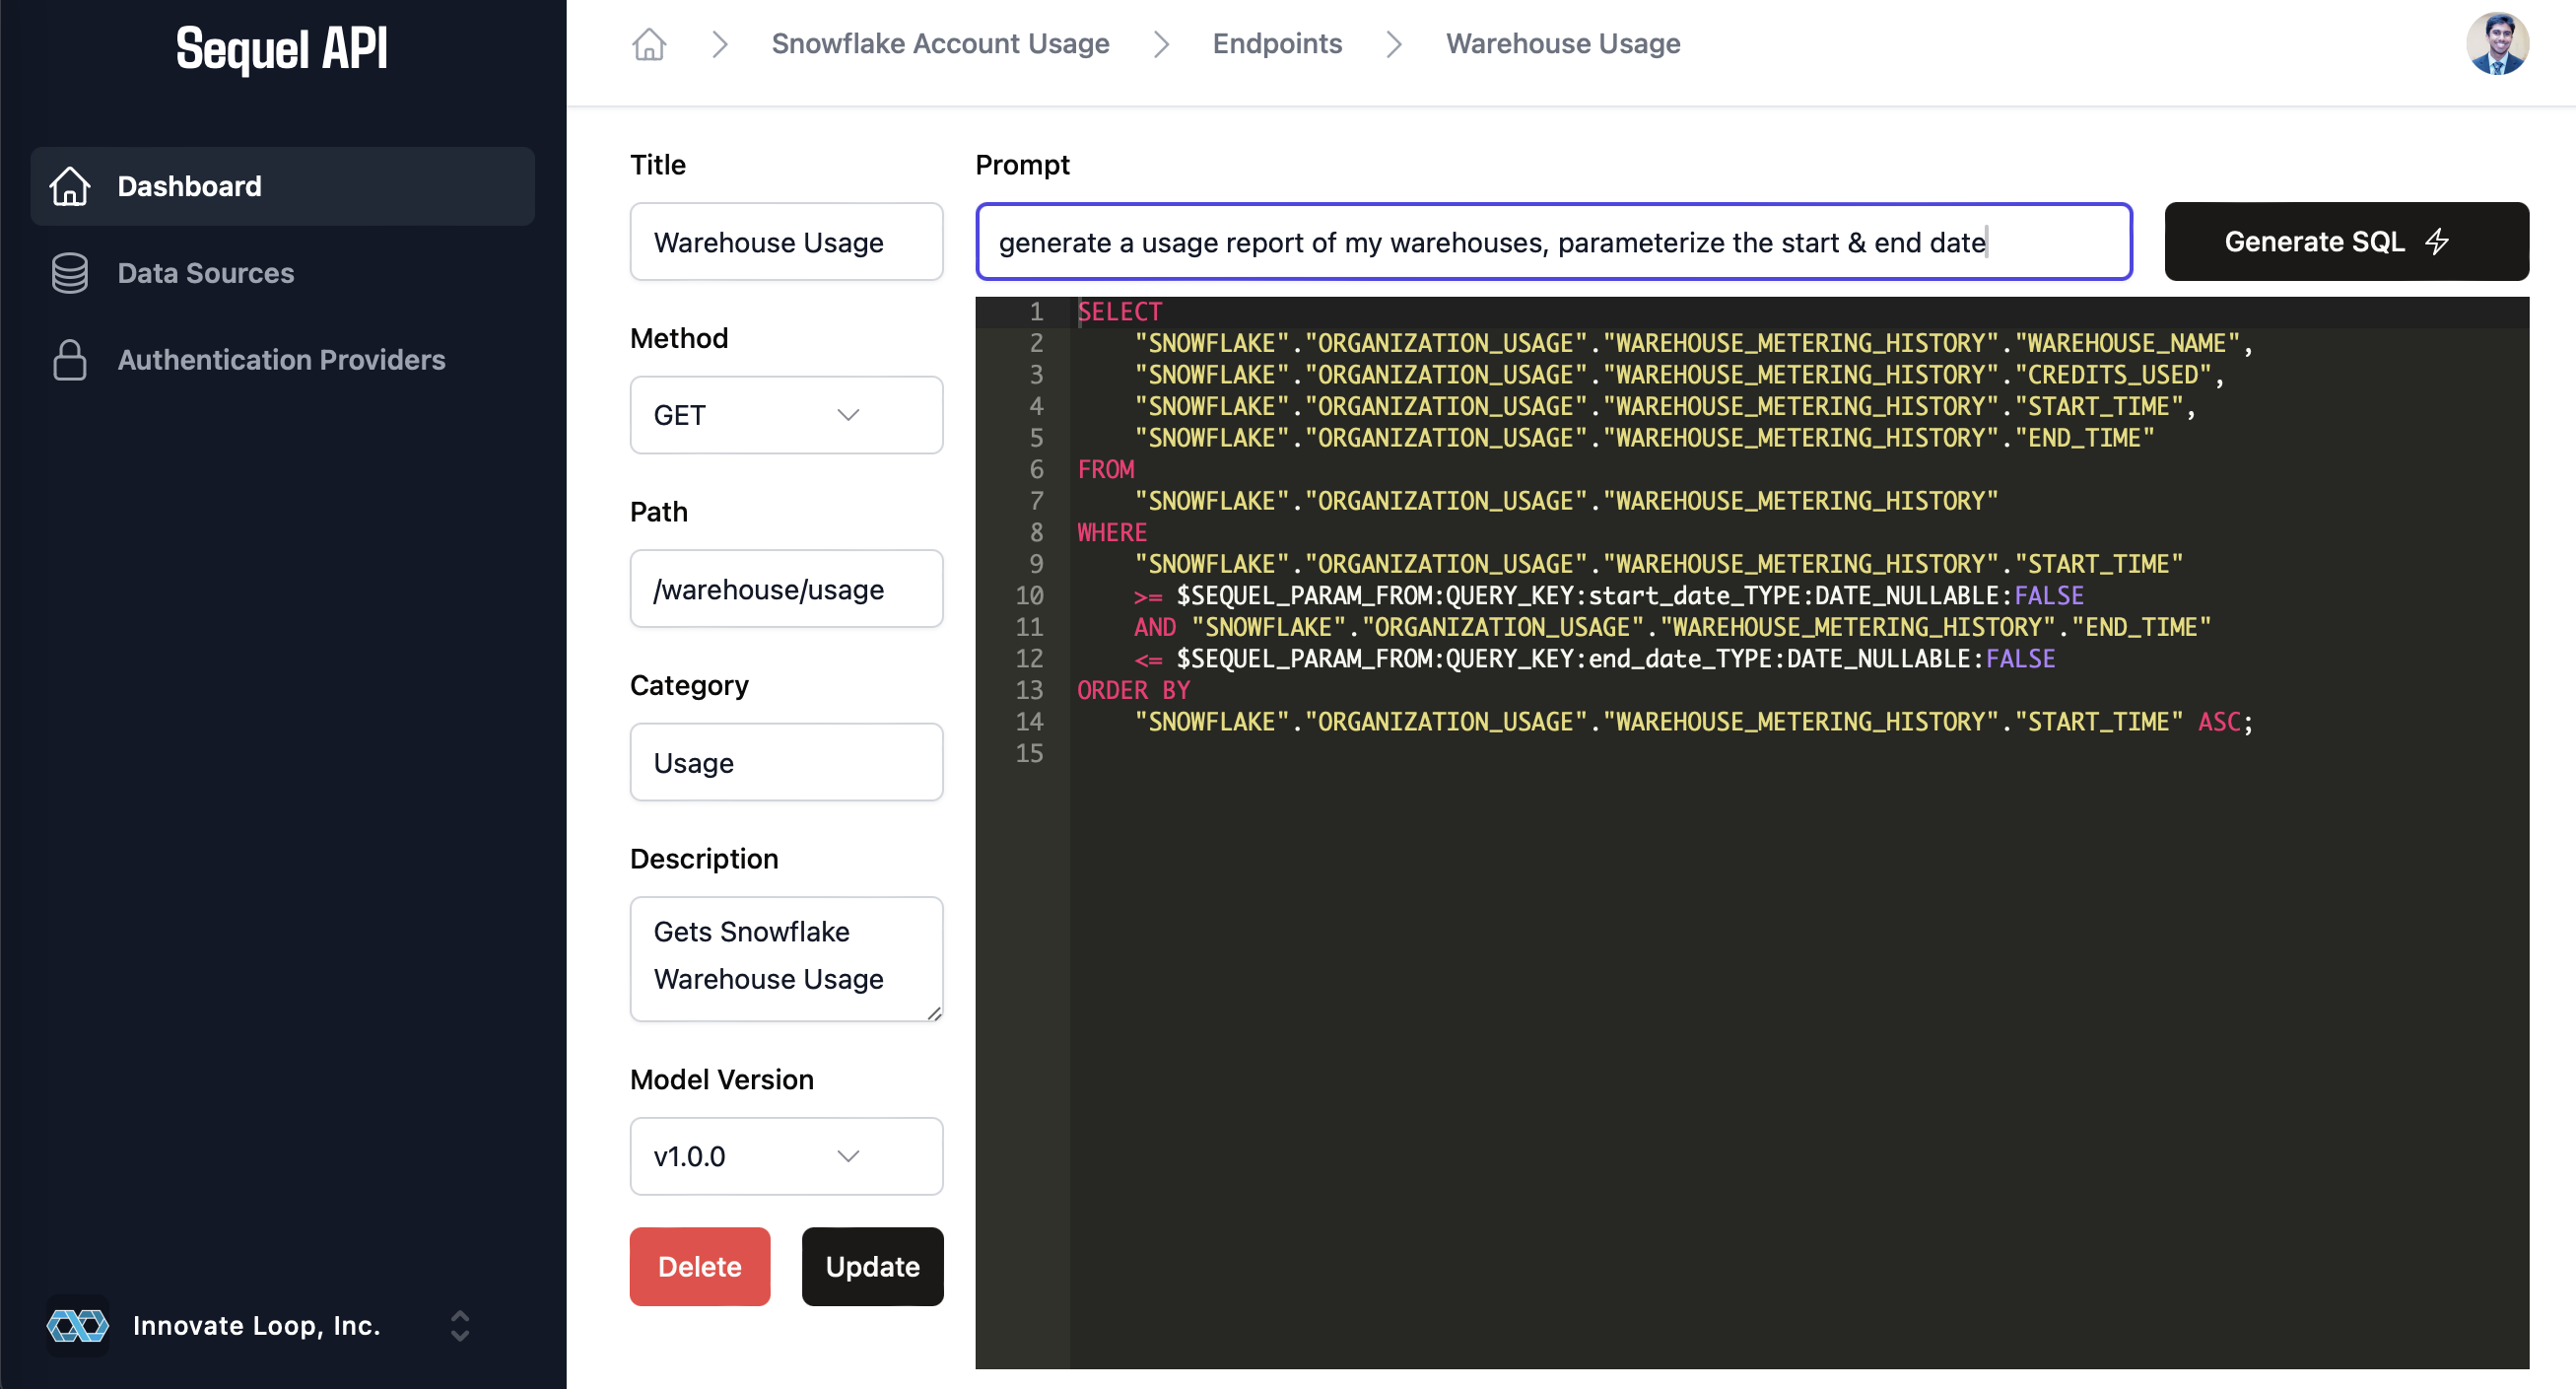Click the Delete button to remove endpoint
Screen dimensions: 2576x1389
click(699, 1266)
